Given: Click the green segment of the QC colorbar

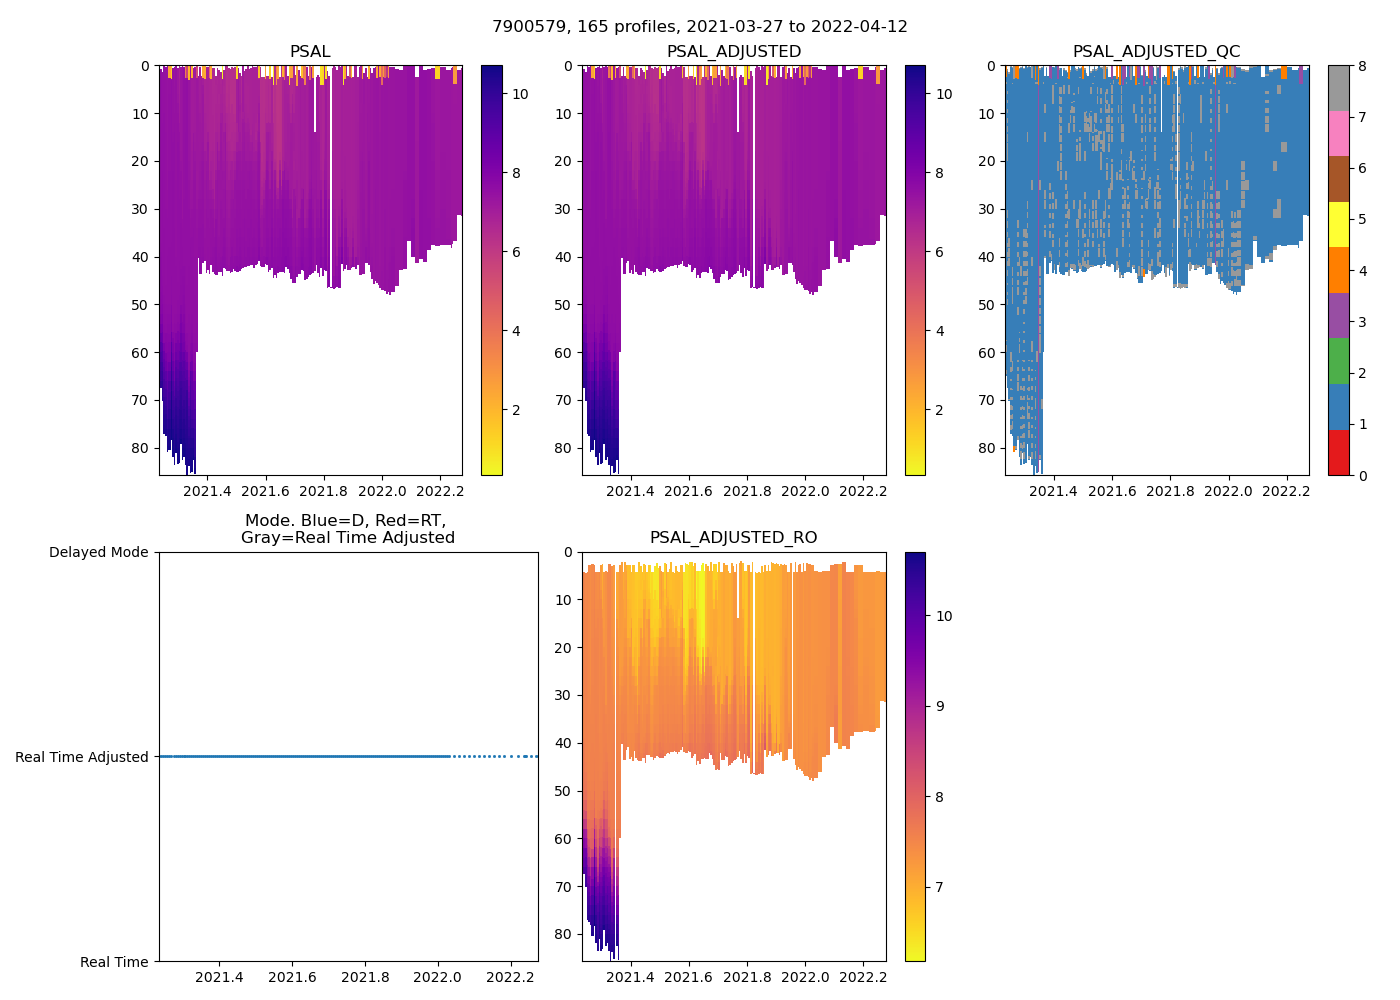Looking at the screenshot, I should (x=1338, y=361).
